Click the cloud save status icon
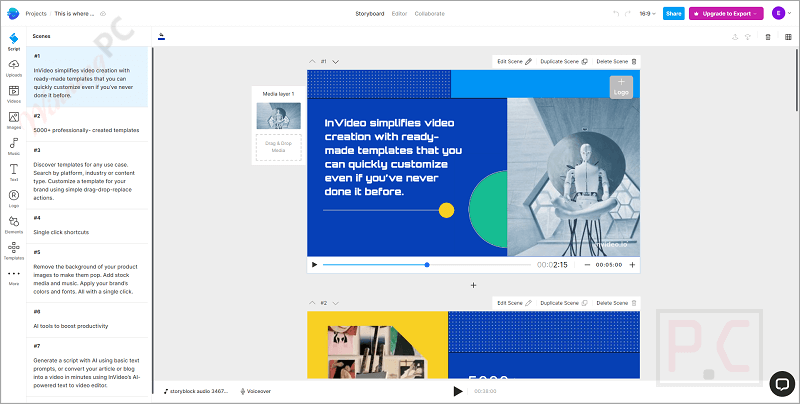The height and width of the screenshot is (404, 800). click(x=103, y=14)
